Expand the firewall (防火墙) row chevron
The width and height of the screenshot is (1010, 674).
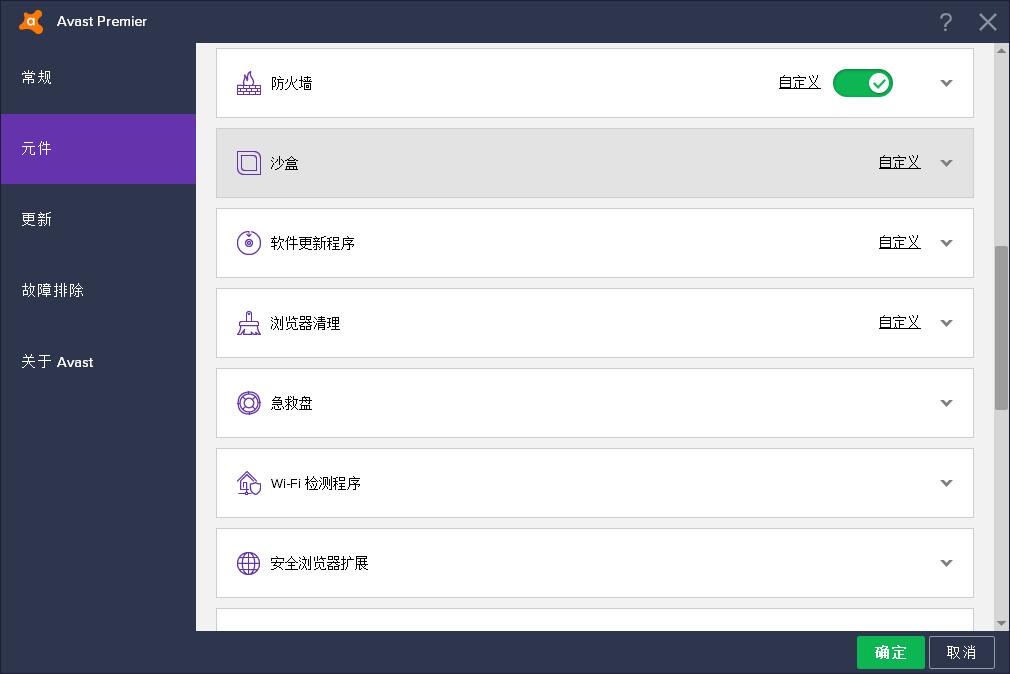(946, 83)
